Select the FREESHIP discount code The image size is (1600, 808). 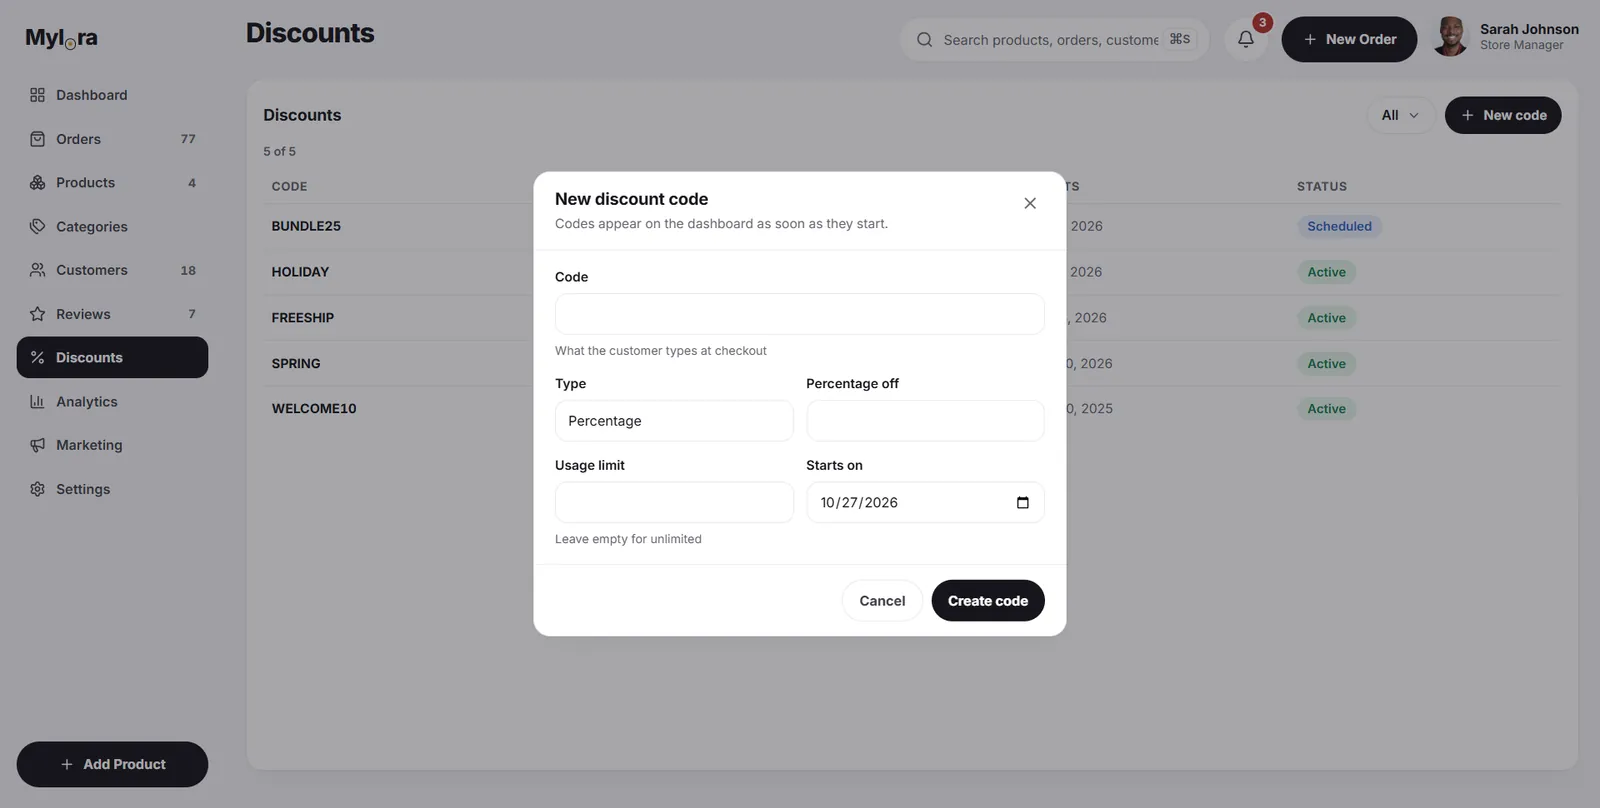tap(303, 318)
